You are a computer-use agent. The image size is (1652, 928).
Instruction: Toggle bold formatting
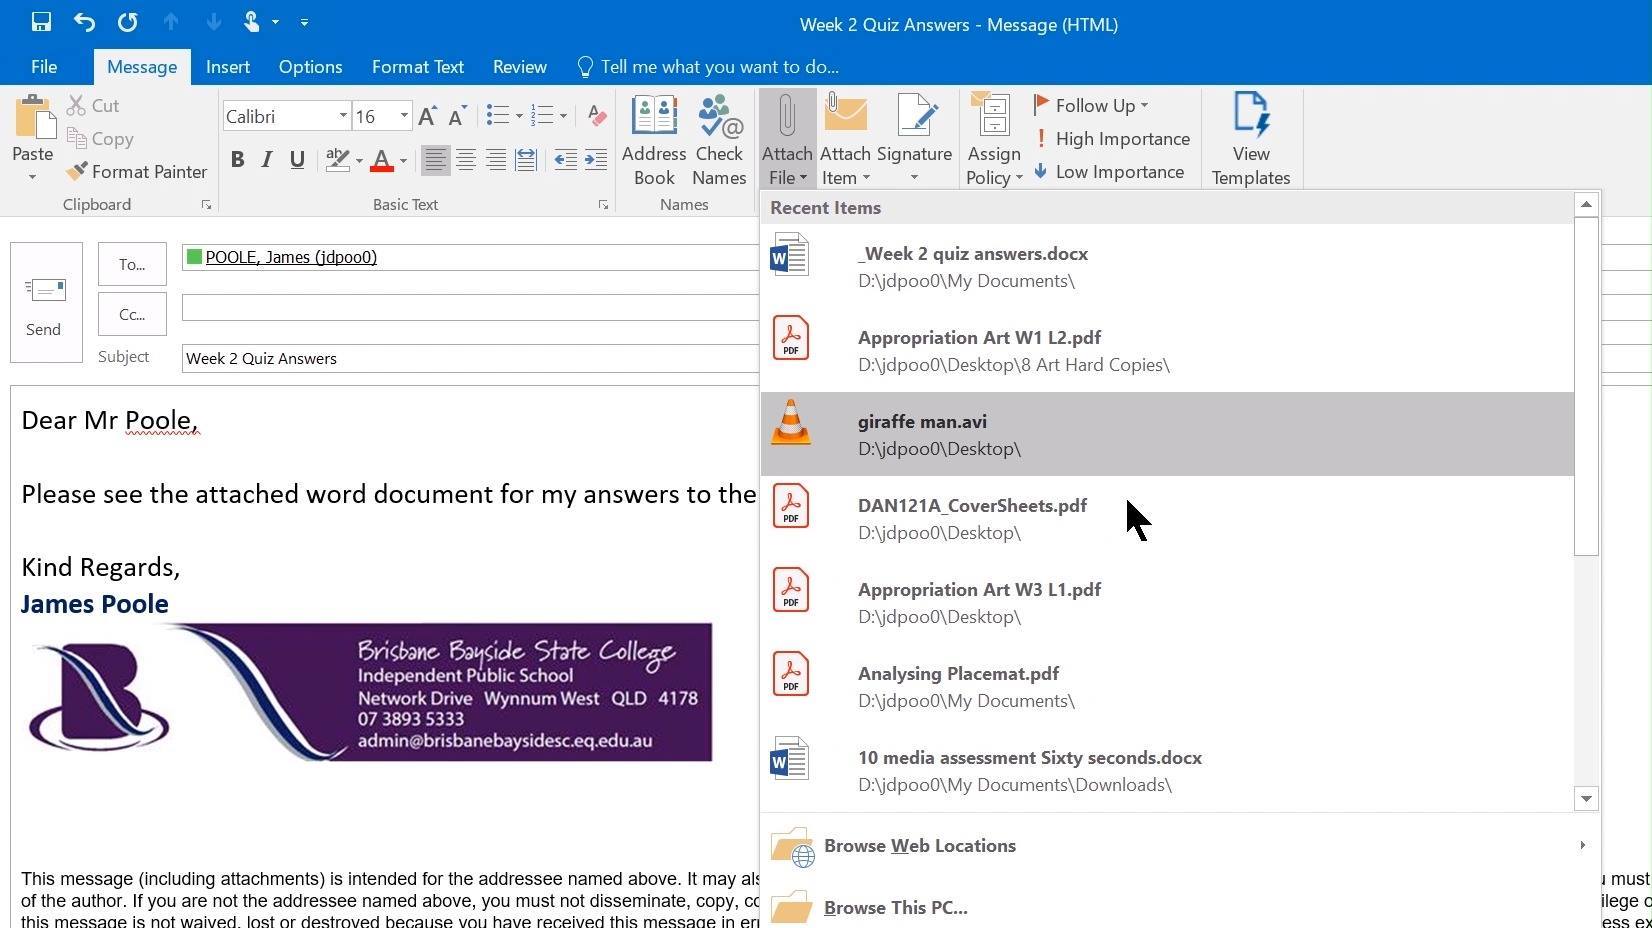(x=237, y=160)
